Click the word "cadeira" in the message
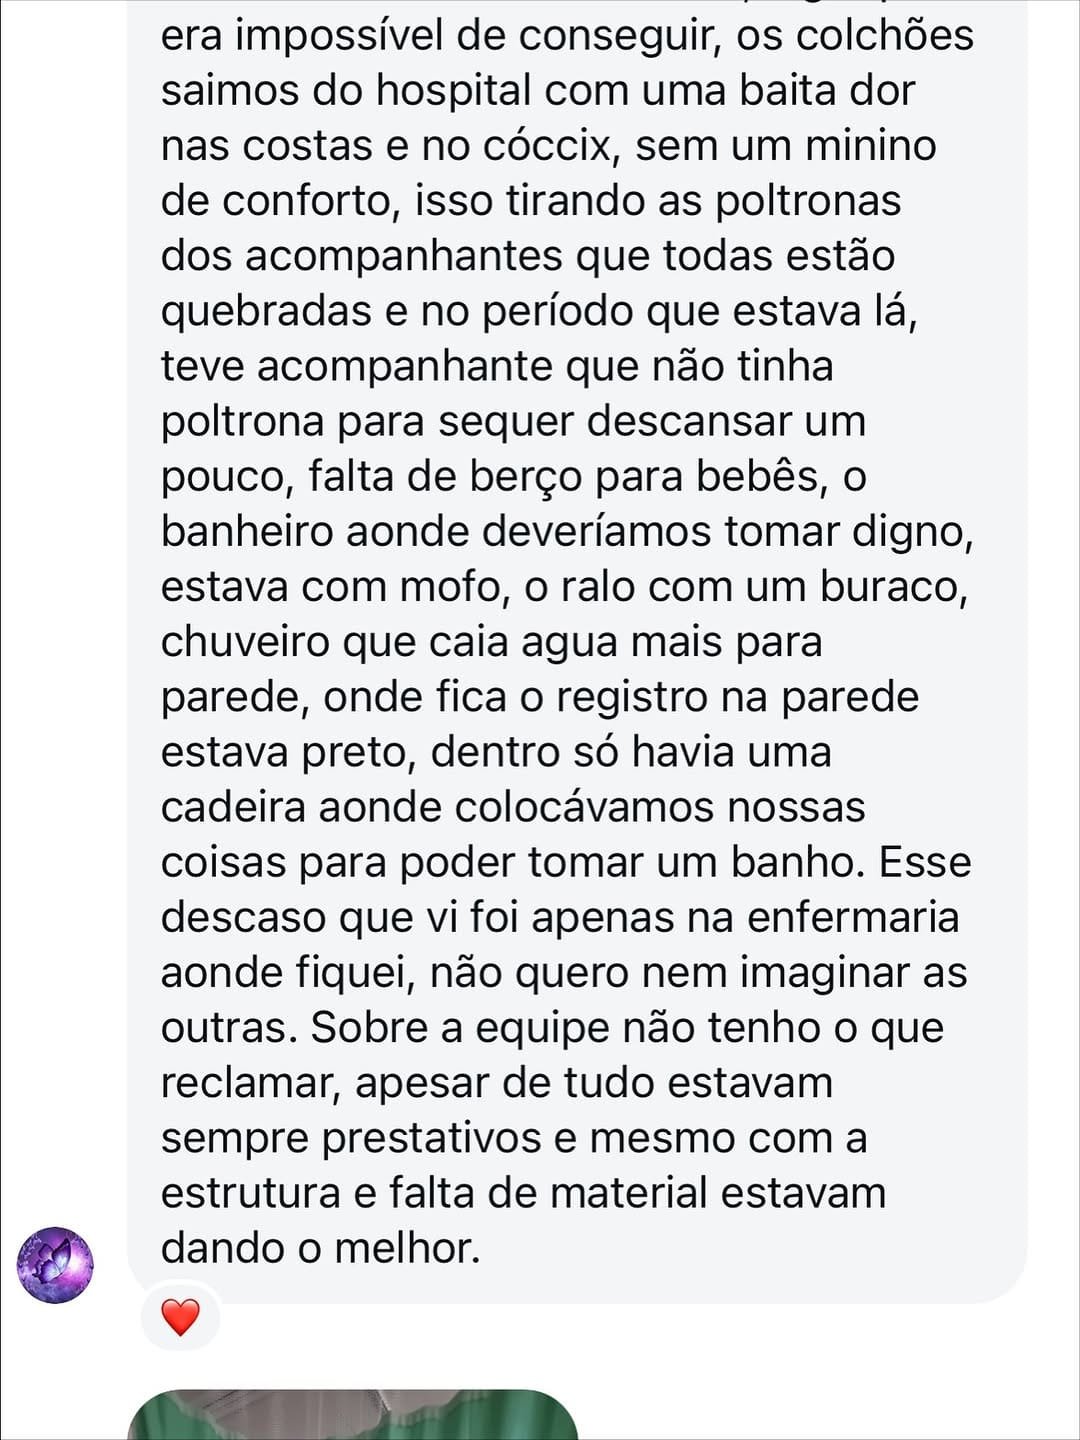This screenshot has height=1440, width=1080. (x=234, y=807)
